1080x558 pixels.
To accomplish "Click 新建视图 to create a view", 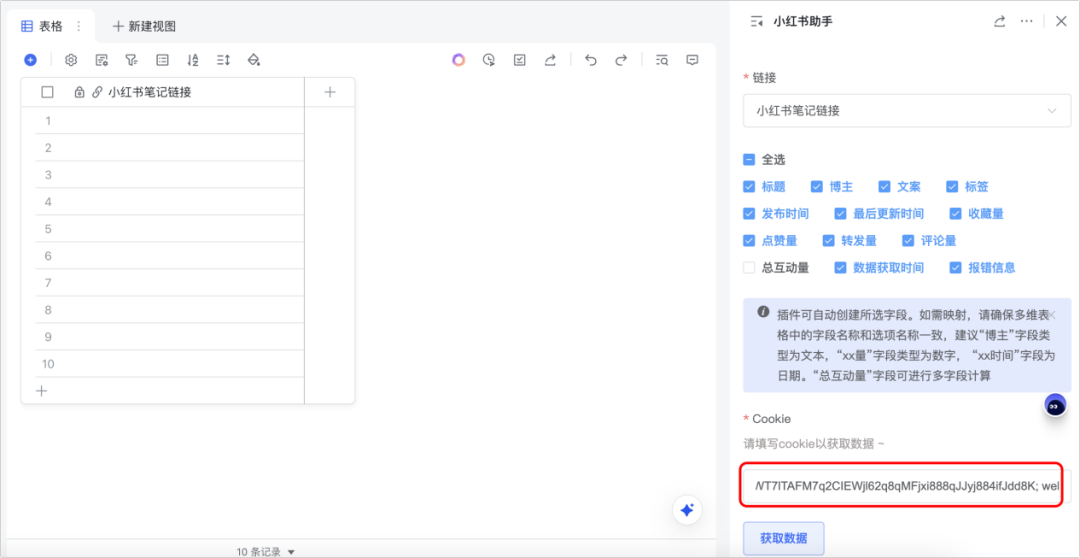I will pos(145,26).
